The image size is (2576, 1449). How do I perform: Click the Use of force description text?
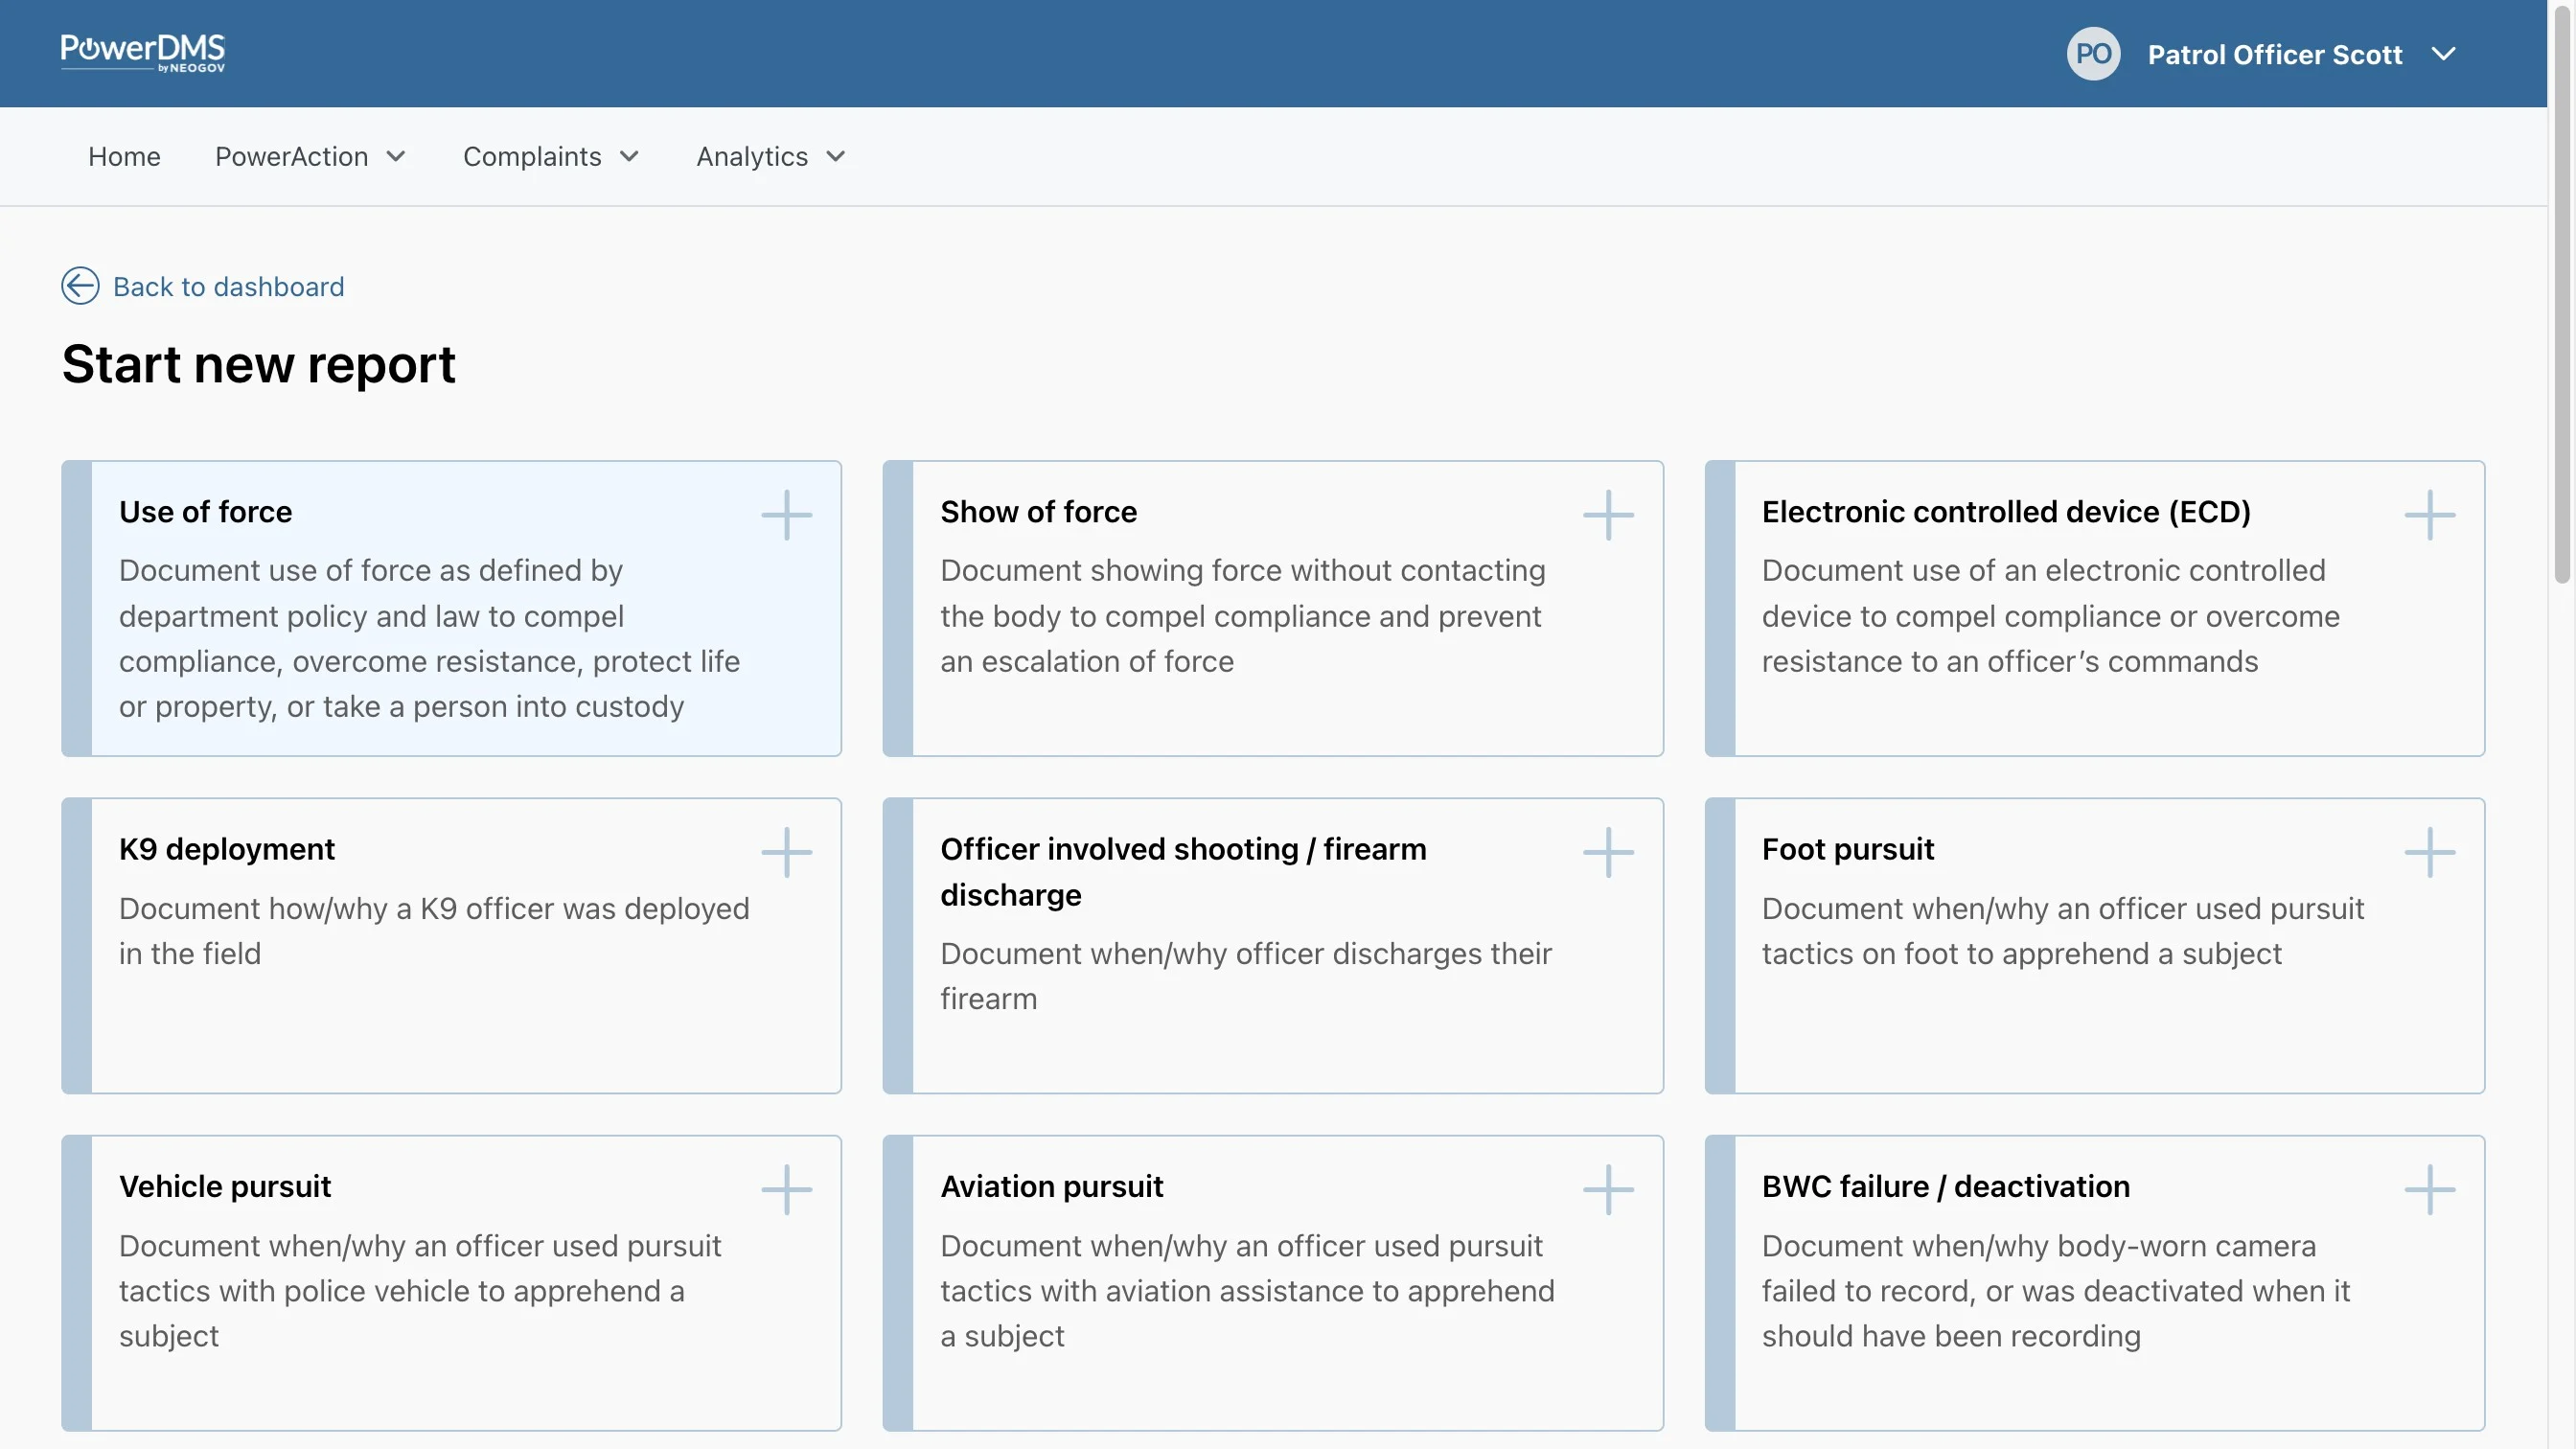[429, 638]
